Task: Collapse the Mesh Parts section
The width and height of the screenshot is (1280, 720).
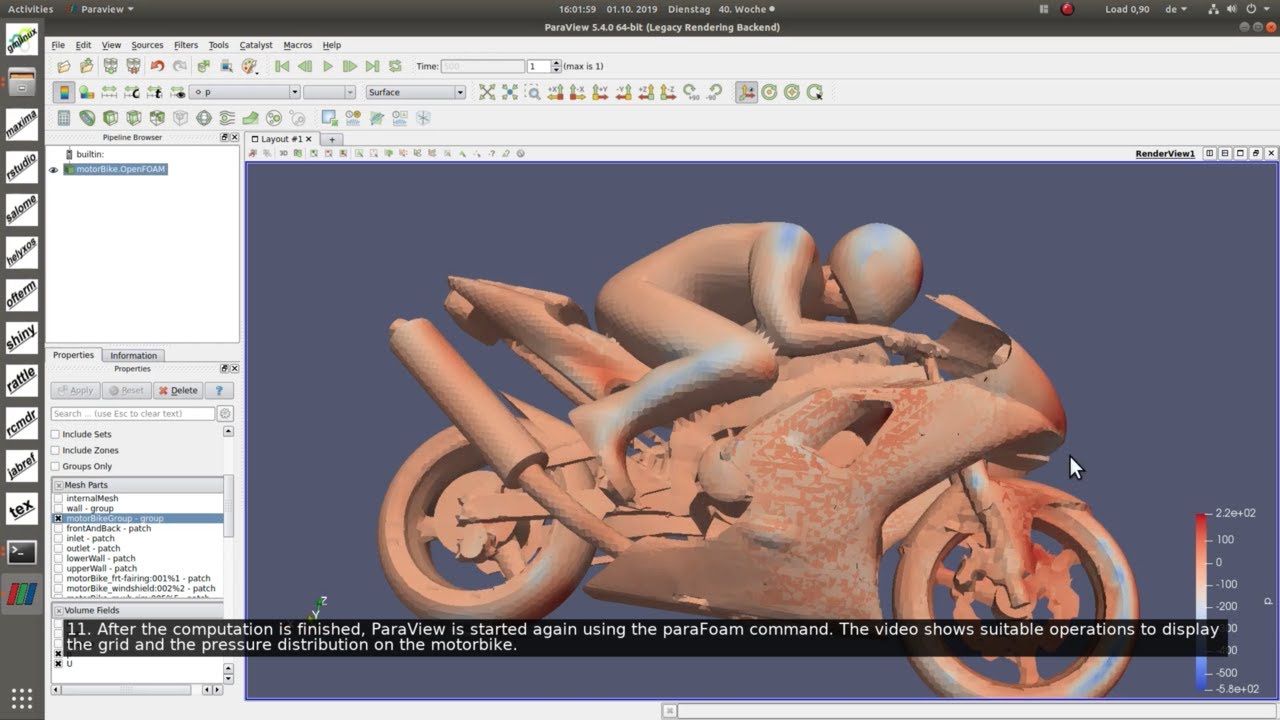Action: pyautogui.click(x=58, y=485)
